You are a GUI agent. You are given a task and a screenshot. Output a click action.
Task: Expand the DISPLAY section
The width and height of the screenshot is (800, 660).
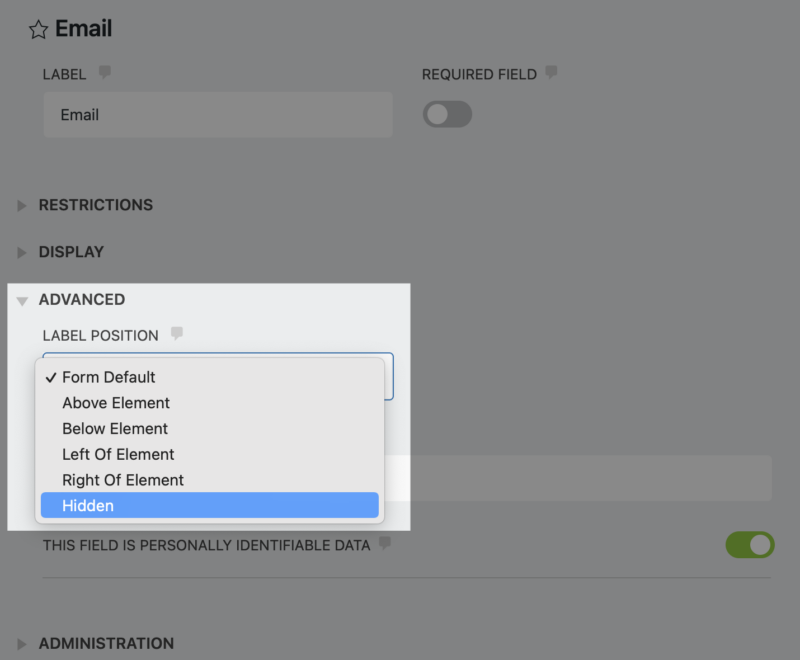[22, 252]
